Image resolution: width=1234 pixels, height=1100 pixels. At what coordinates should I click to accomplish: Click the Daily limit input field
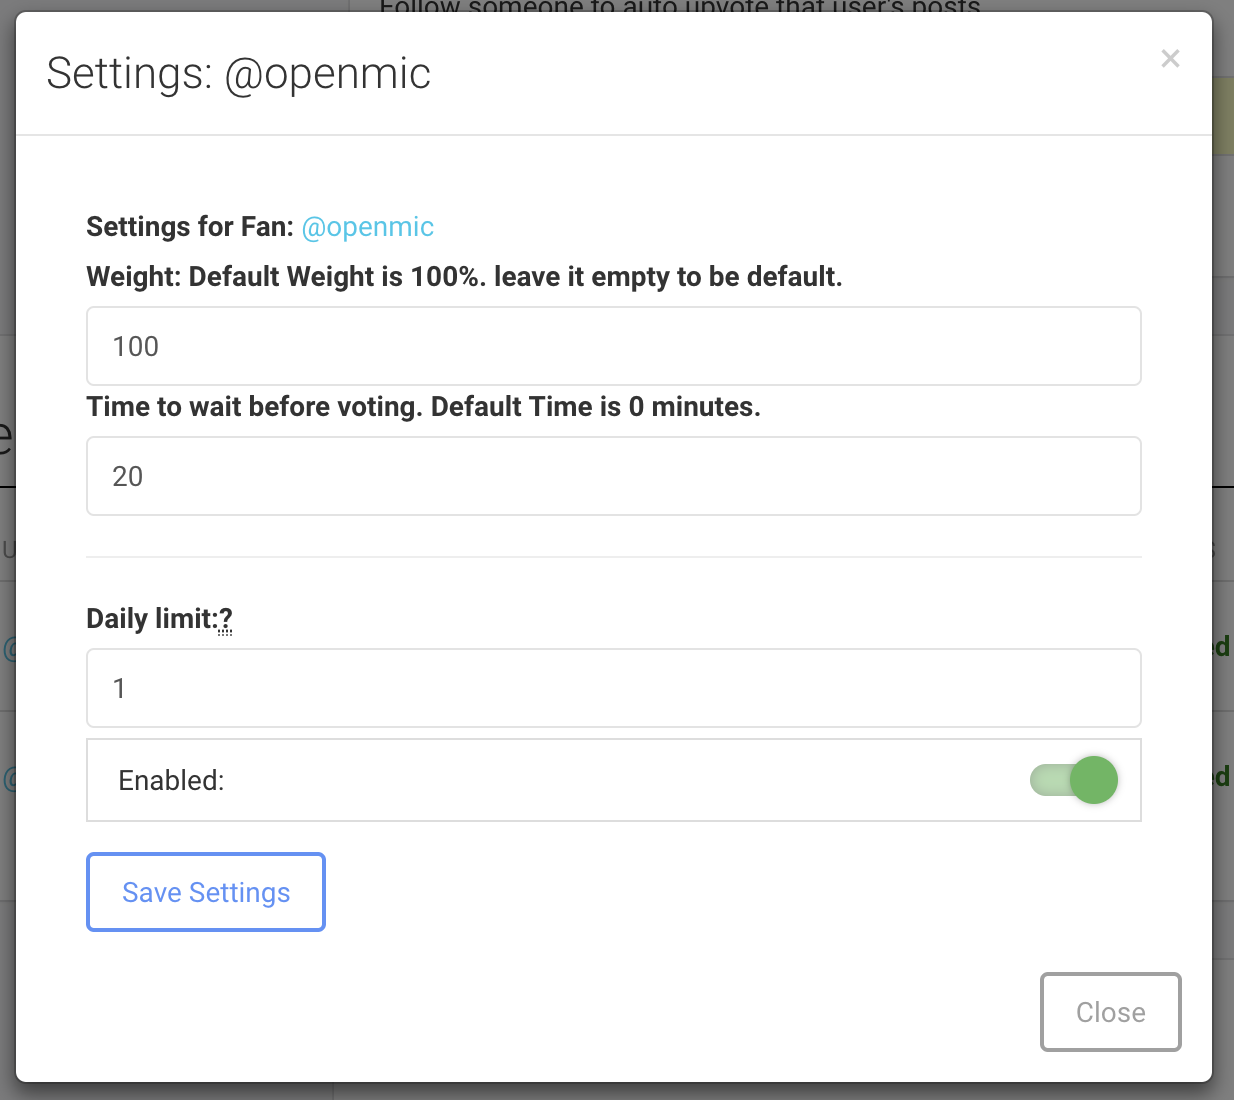point(613,688)
